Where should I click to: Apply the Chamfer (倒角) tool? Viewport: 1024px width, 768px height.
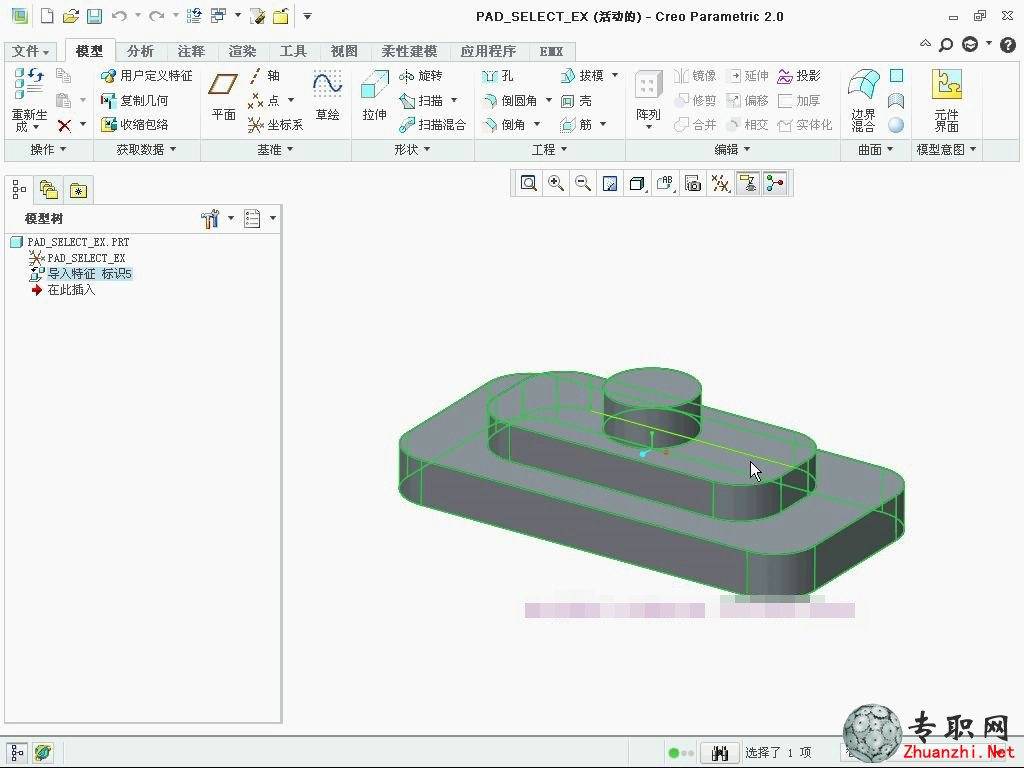click(504, 124)
